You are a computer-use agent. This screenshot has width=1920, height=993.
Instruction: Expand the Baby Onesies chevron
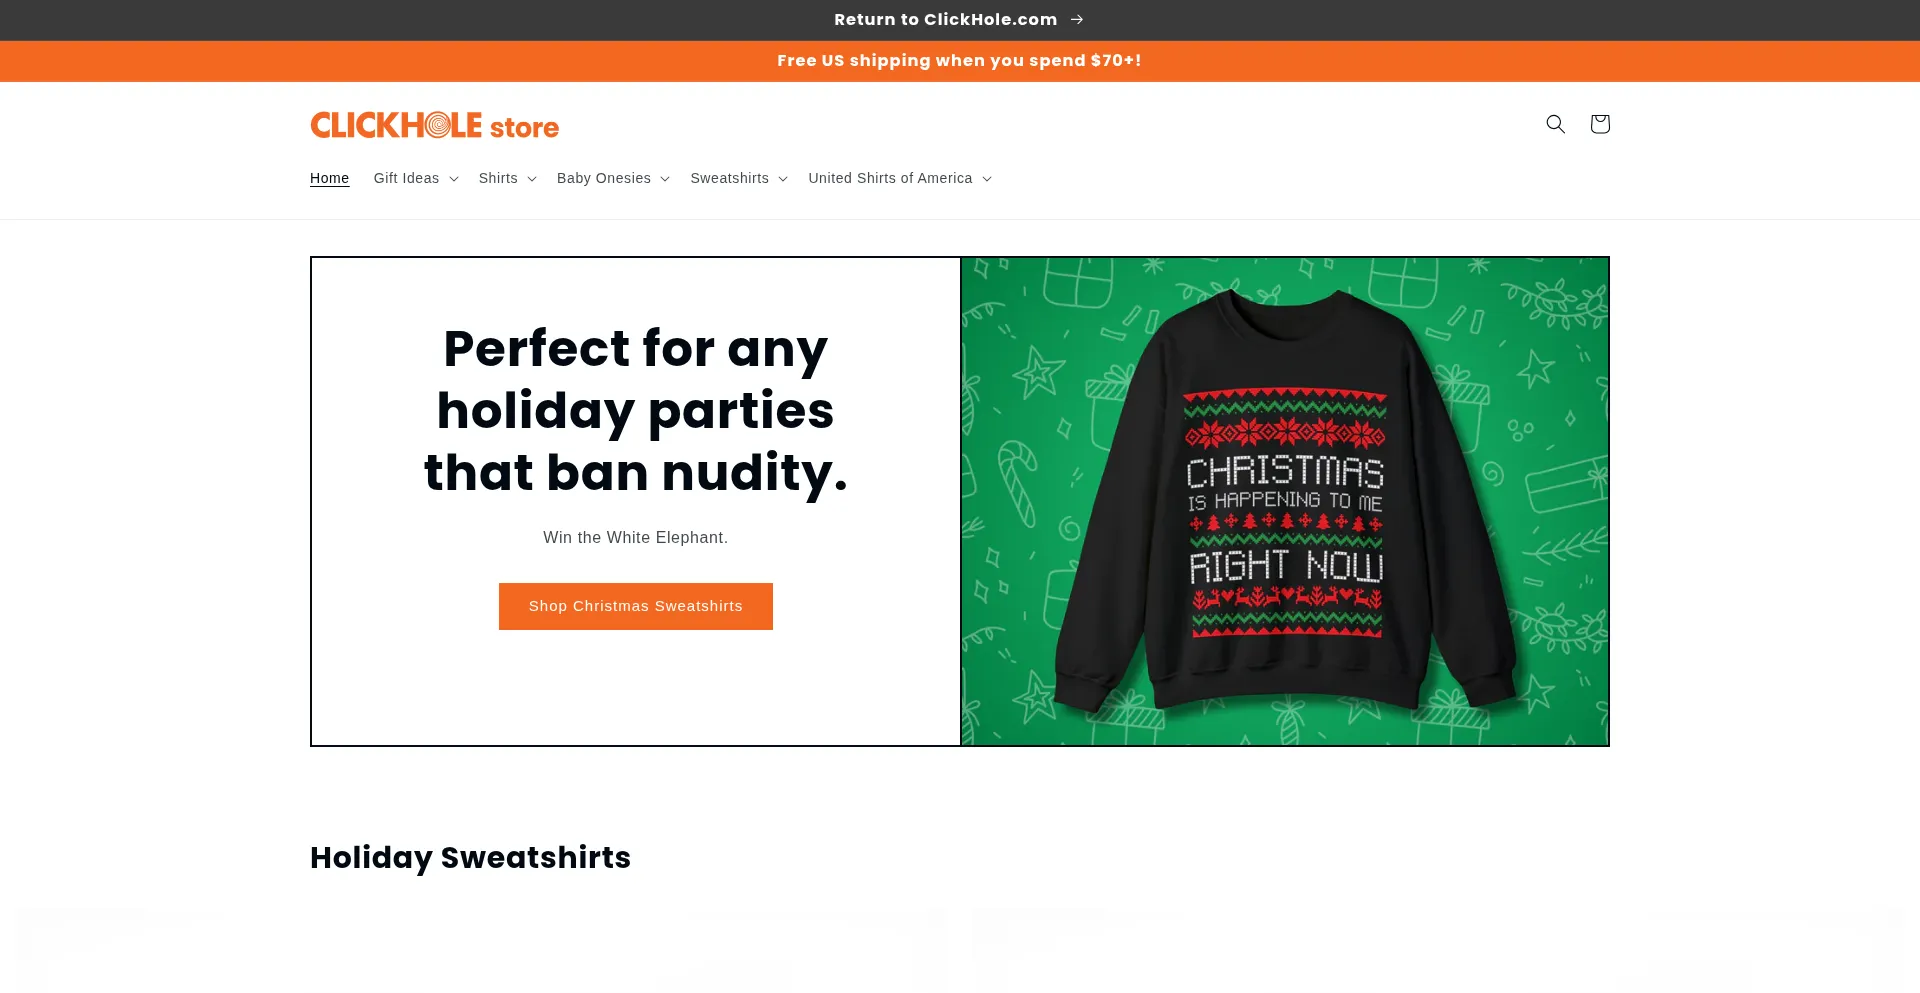665,179
